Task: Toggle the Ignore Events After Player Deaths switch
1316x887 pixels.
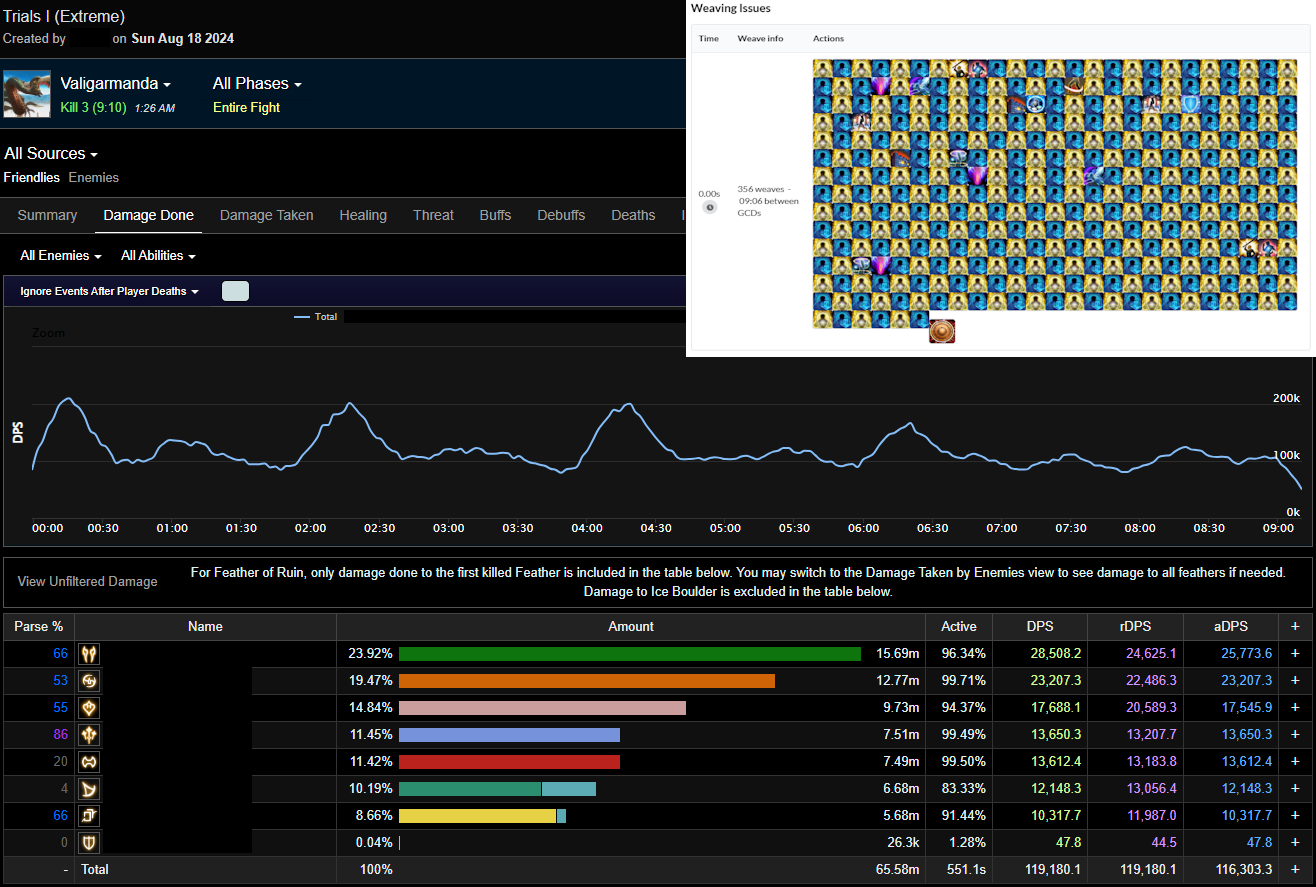Action: [235, 291]
